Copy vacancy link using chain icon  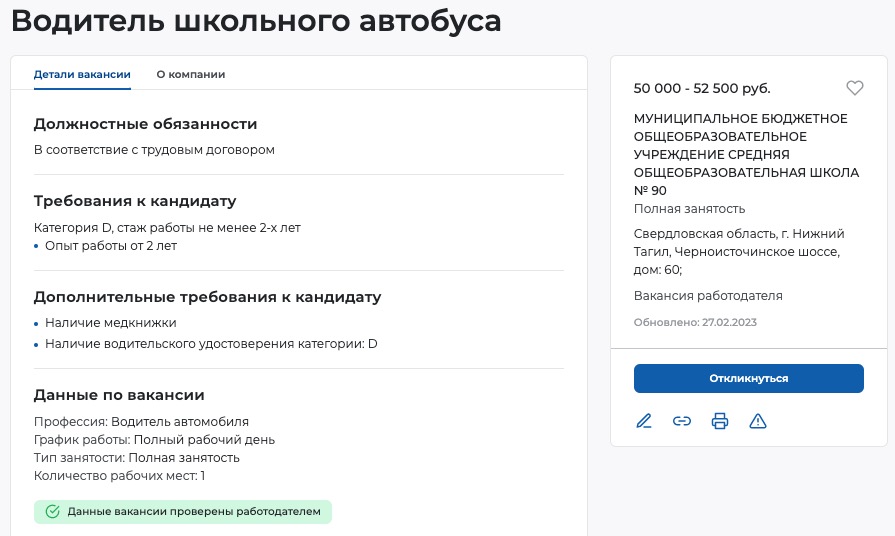[x=682, y=421]
